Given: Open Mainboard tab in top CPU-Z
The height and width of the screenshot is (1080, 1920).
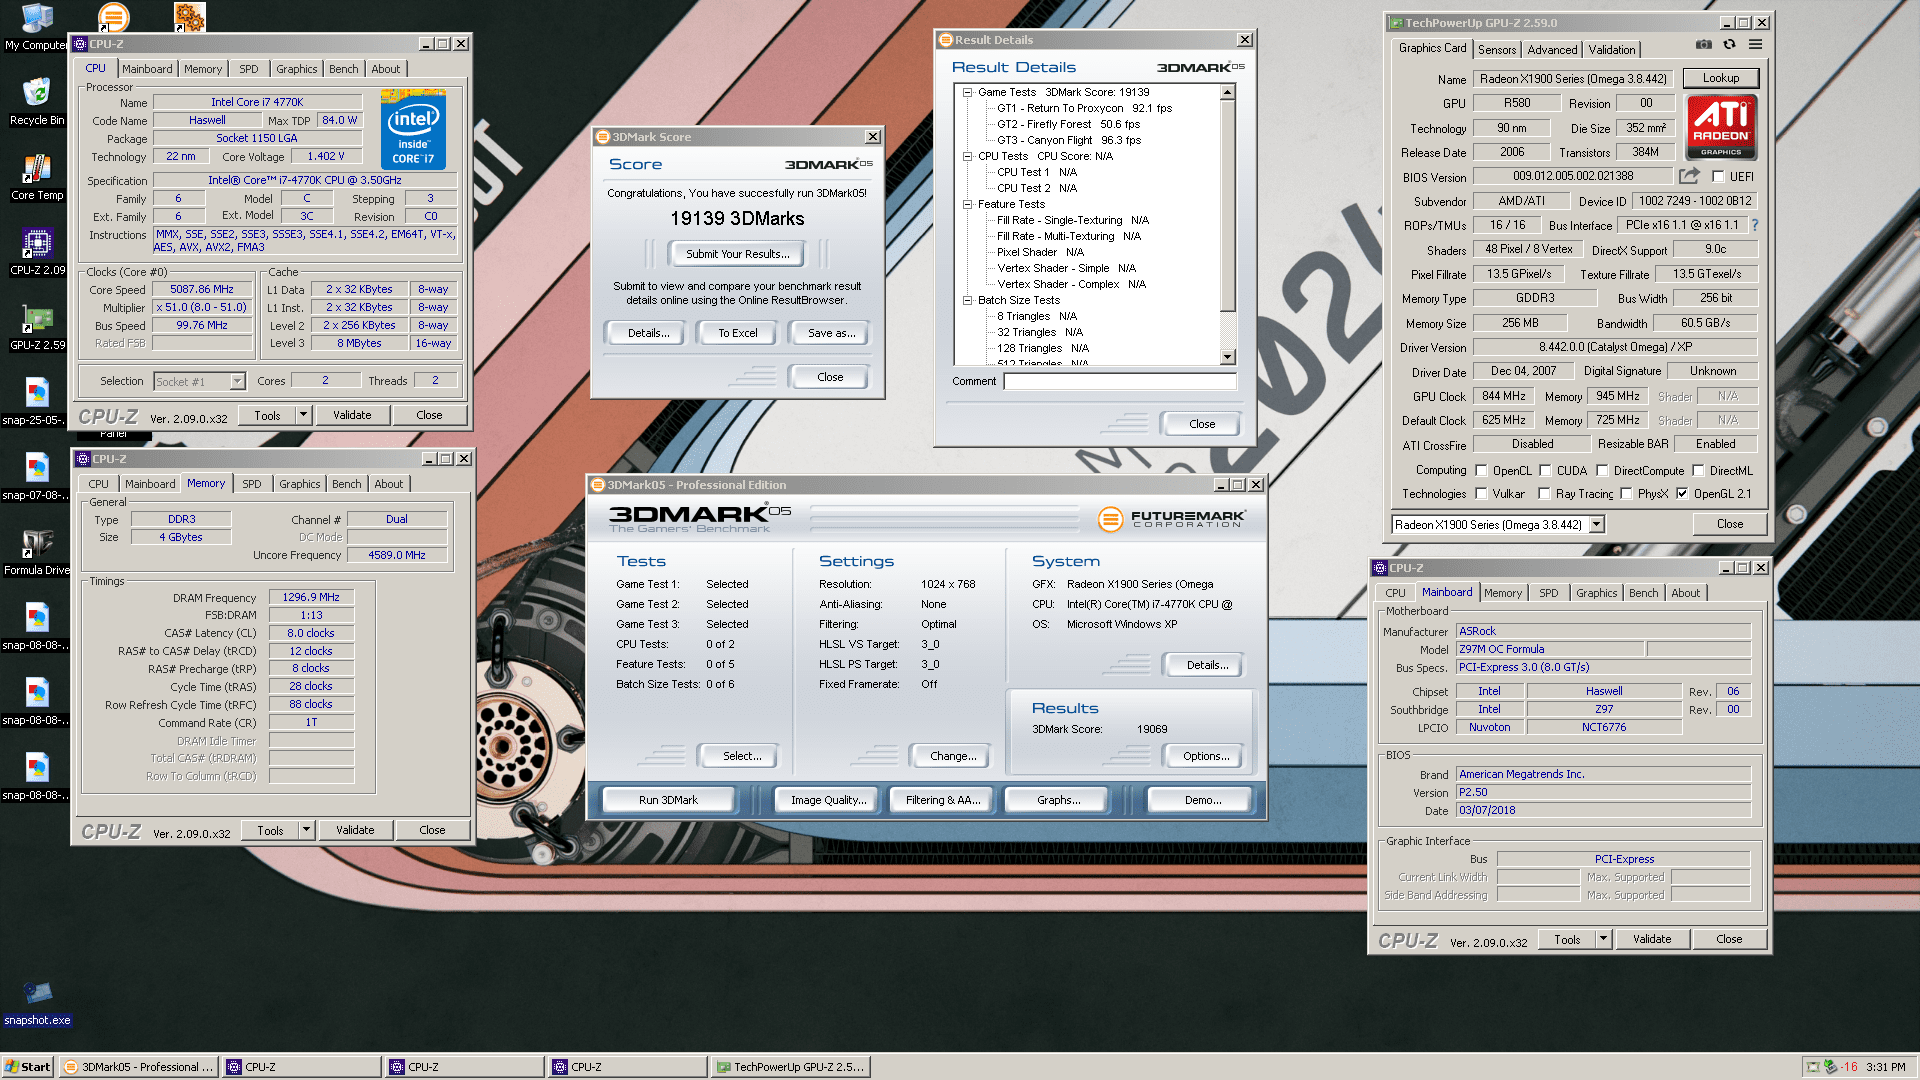Looking at the screenshot, I should 147,69.
